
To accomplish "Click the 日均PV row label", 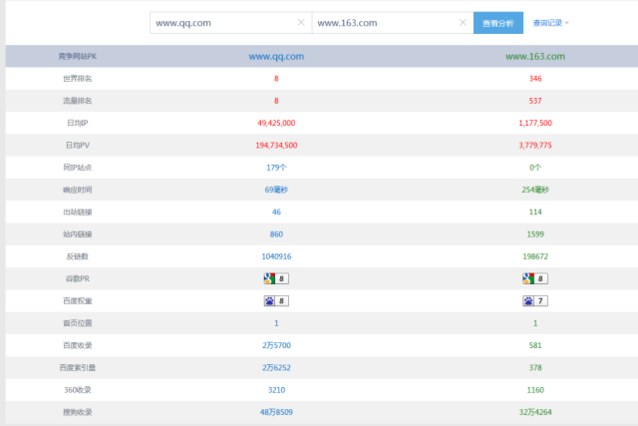I will click(x=77, y=145).
